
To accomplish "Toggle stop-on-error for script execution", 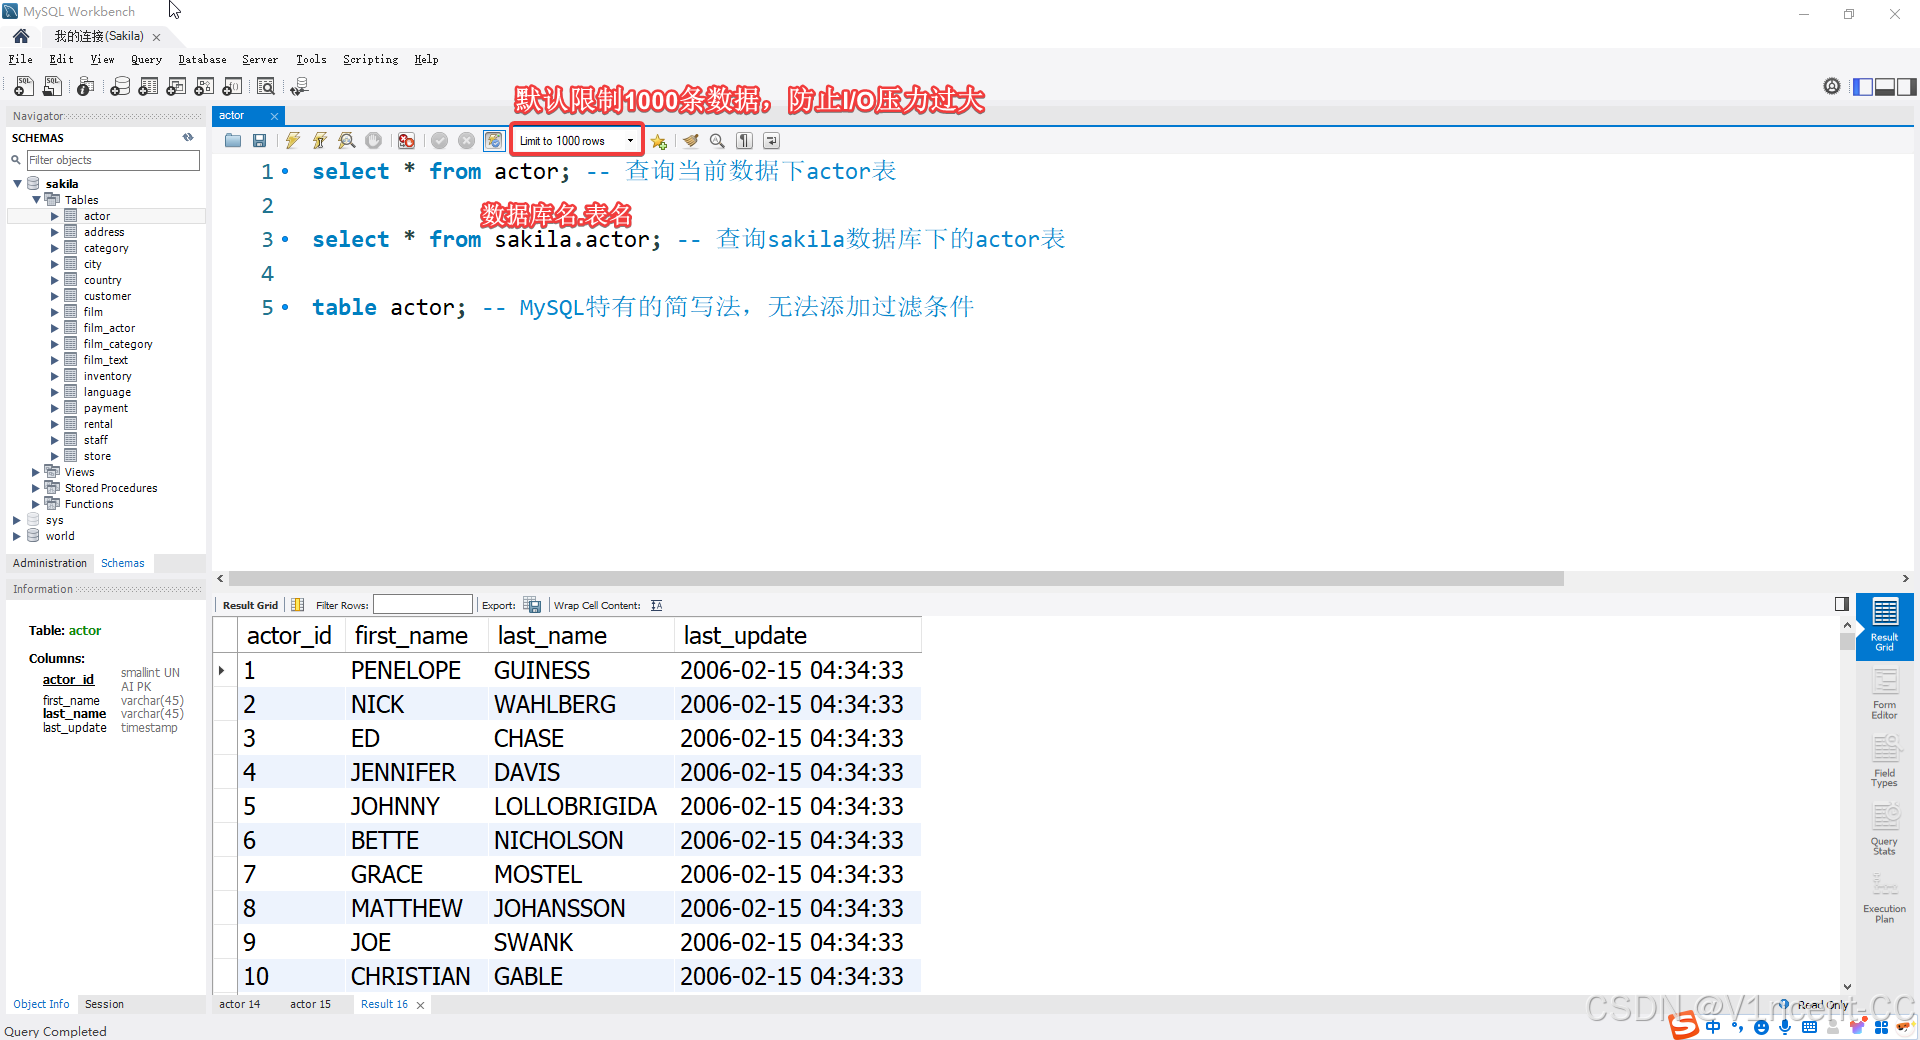I will (406, 141).
